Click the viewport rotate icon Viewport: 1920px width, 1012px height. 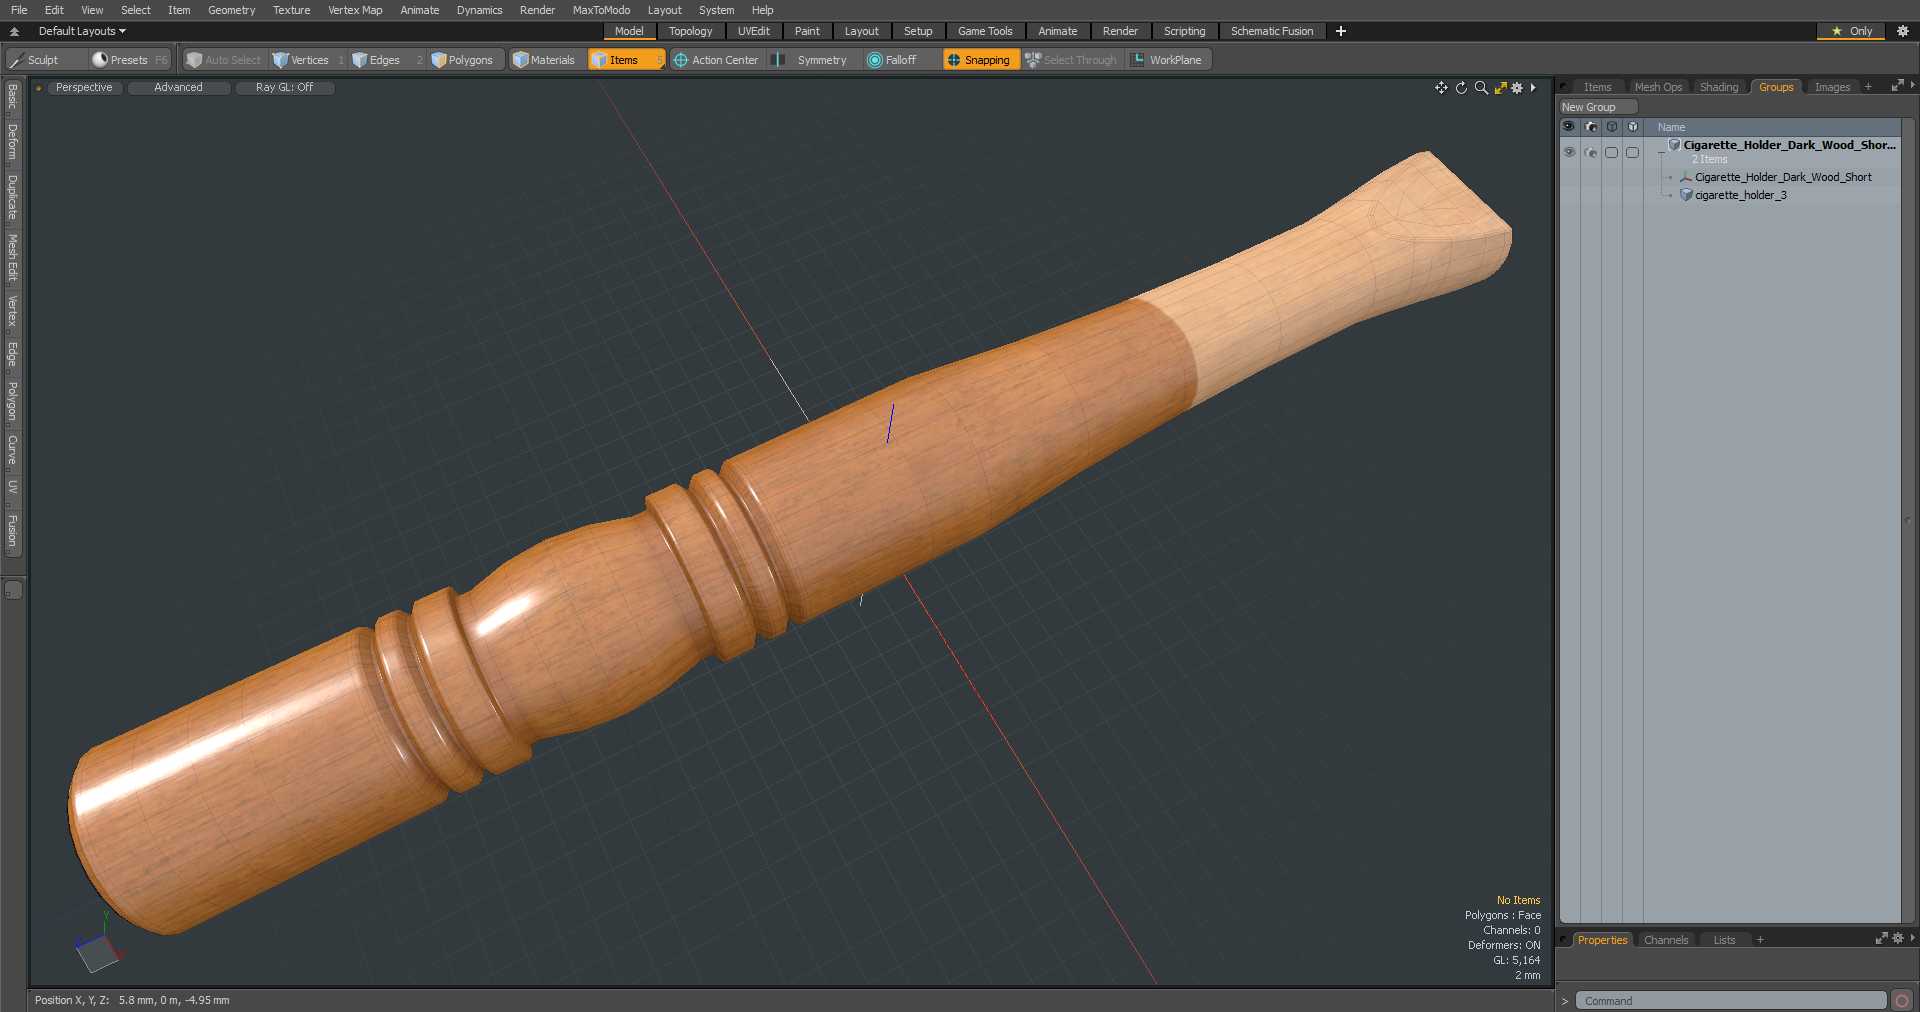pos(1461,88)
